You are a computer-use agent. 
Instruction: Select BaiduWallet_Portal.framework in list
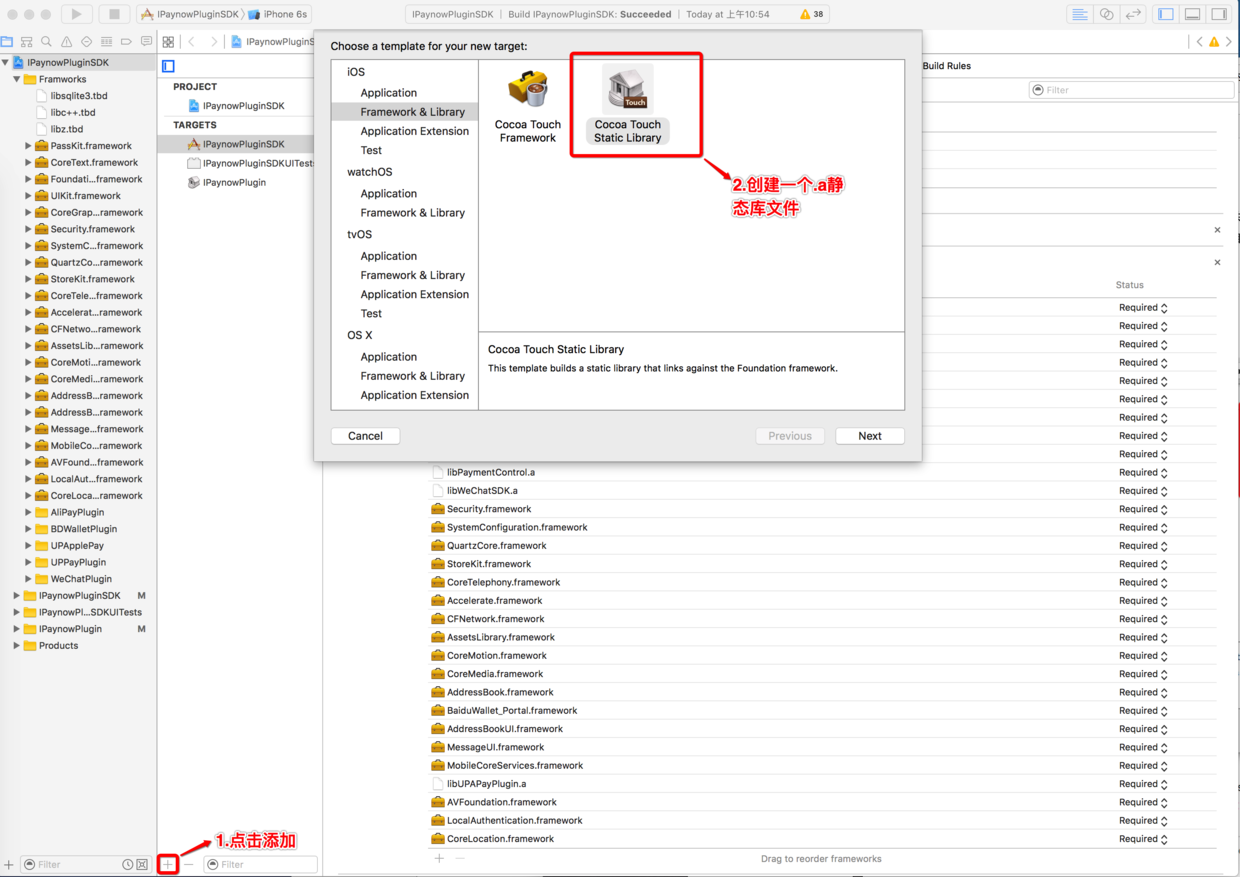[512, 711]
